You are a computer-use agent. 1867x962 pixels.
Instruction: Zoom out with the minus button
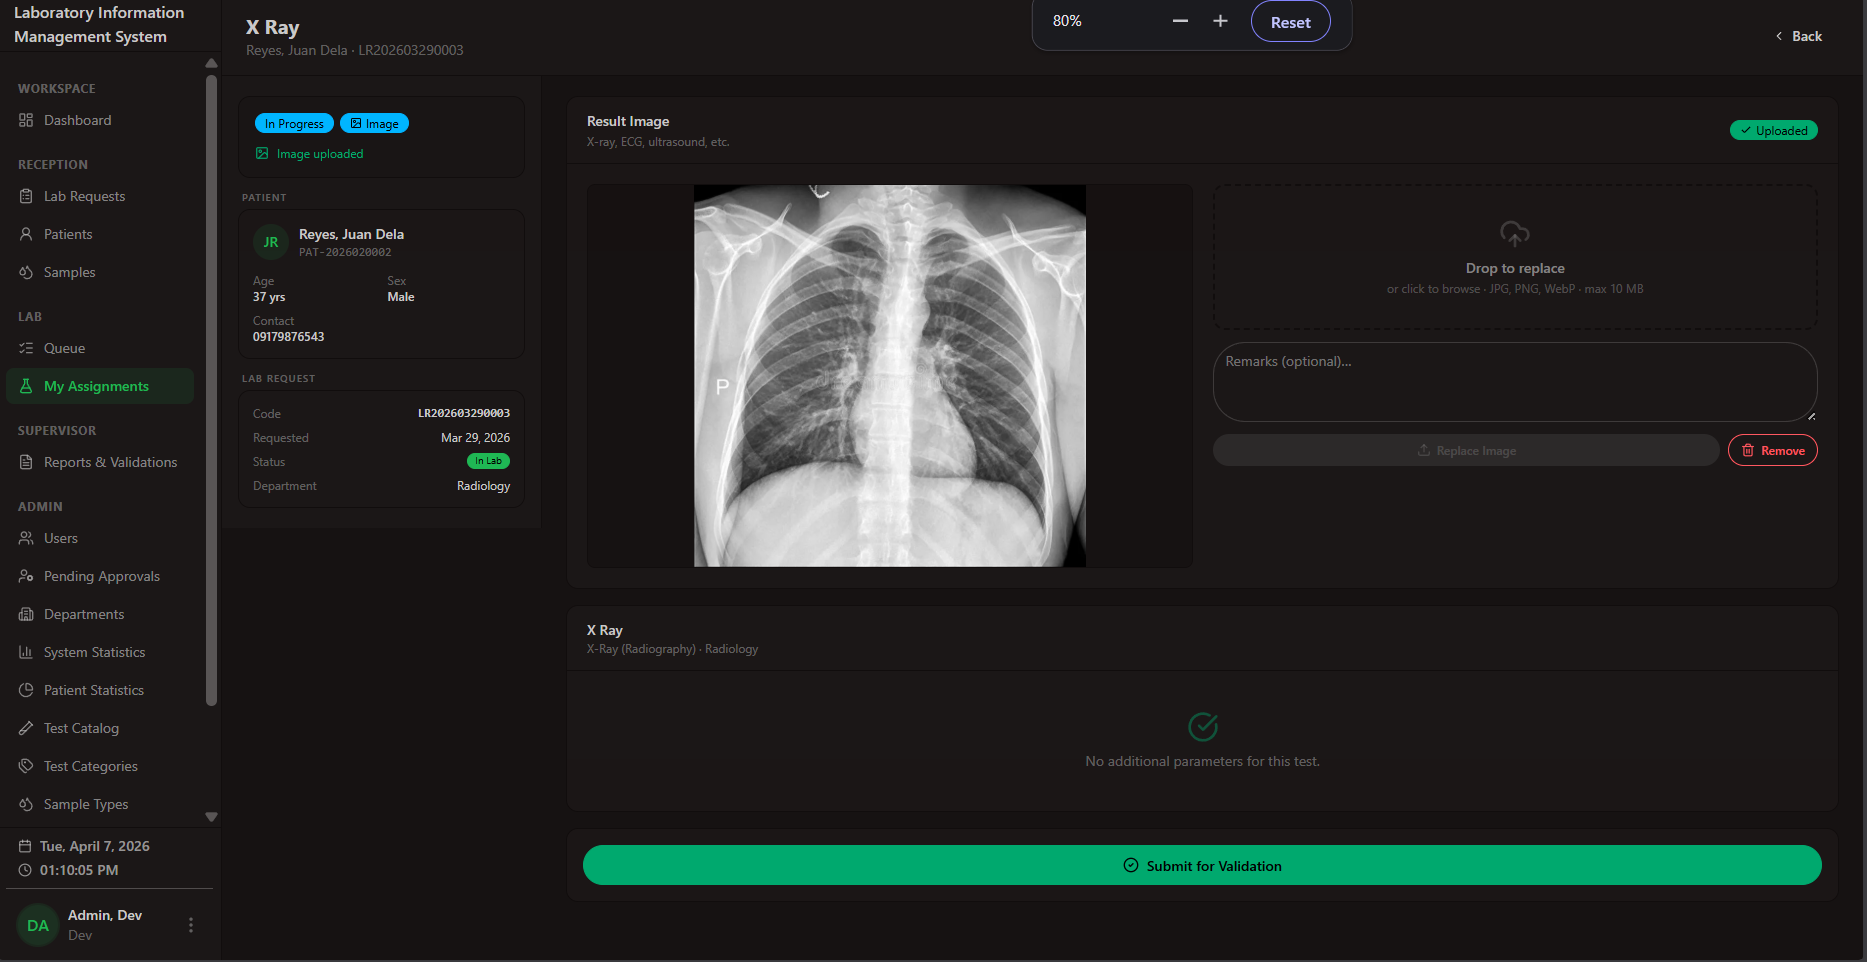[x=1180, y=21]
